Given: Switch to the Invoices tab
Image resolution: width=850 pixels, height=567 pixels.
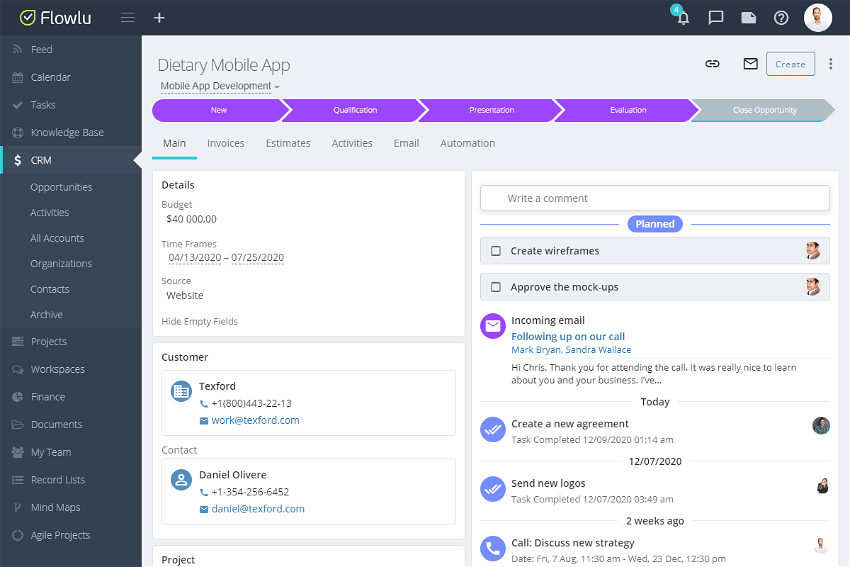Looking at the screenshot, I should (225, 143).
